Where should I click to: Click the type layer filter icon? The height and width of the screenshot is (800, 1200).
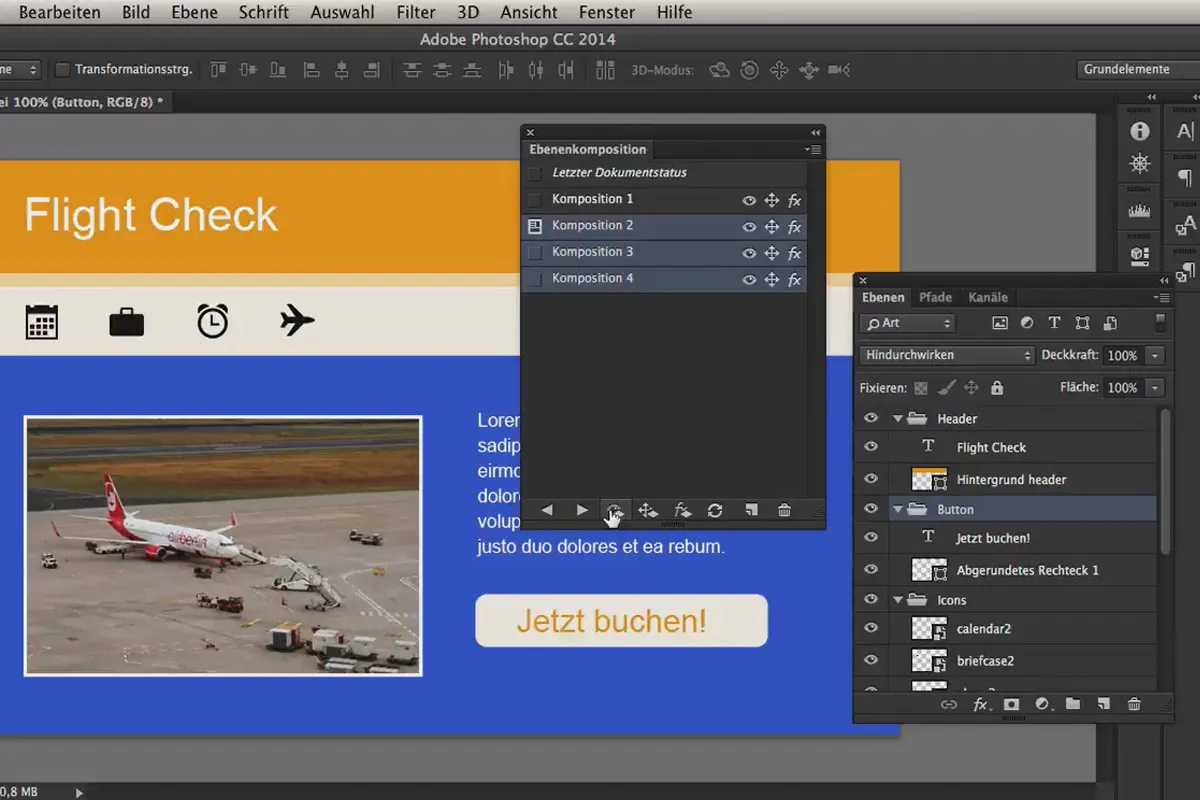pos(1054,323)
